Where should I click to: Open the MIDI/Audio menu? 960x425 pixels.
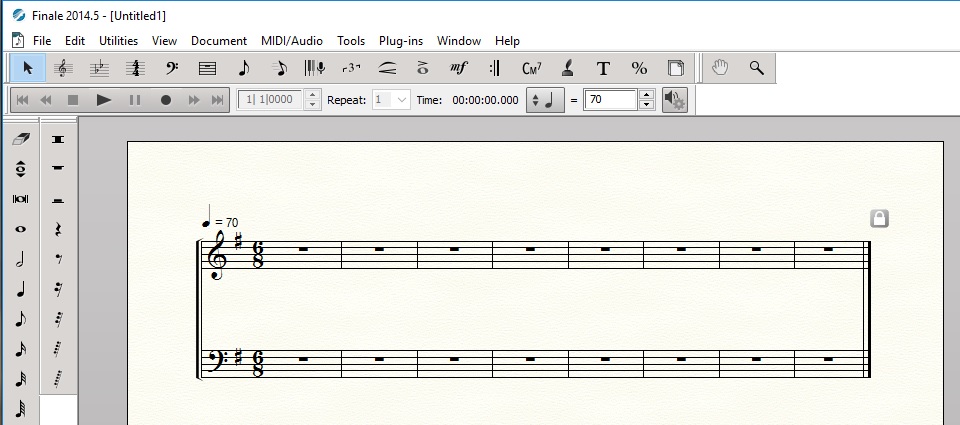291,41
